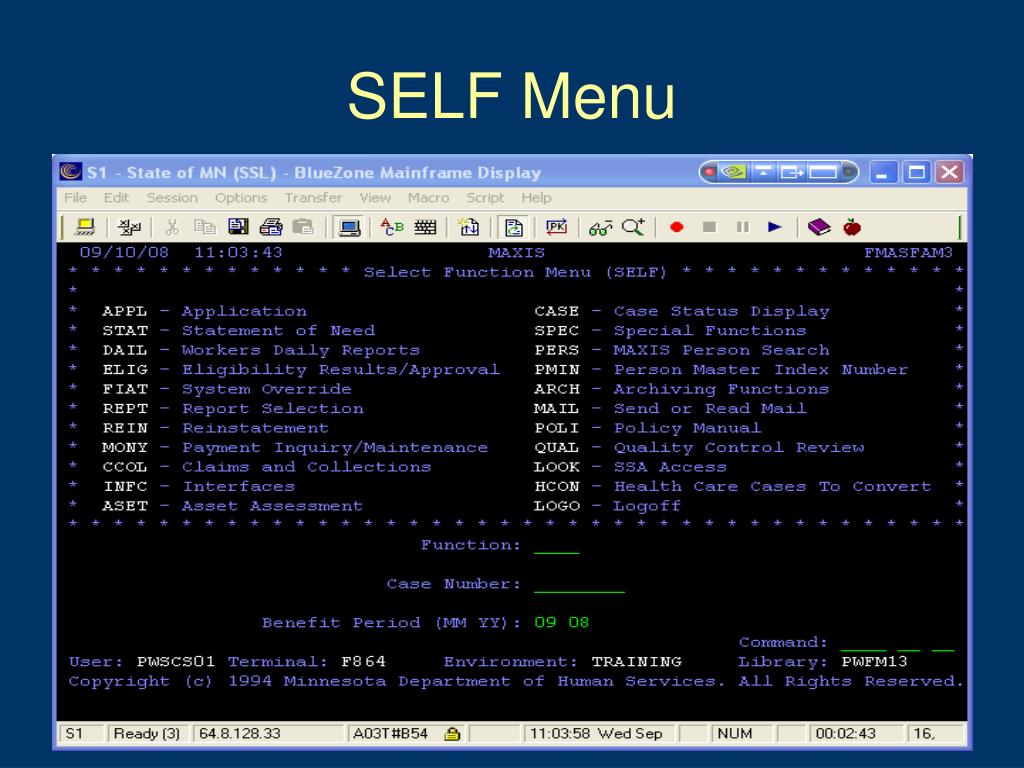Click the blue play macro arrow
1024x768 pixels.
(775, 227)
